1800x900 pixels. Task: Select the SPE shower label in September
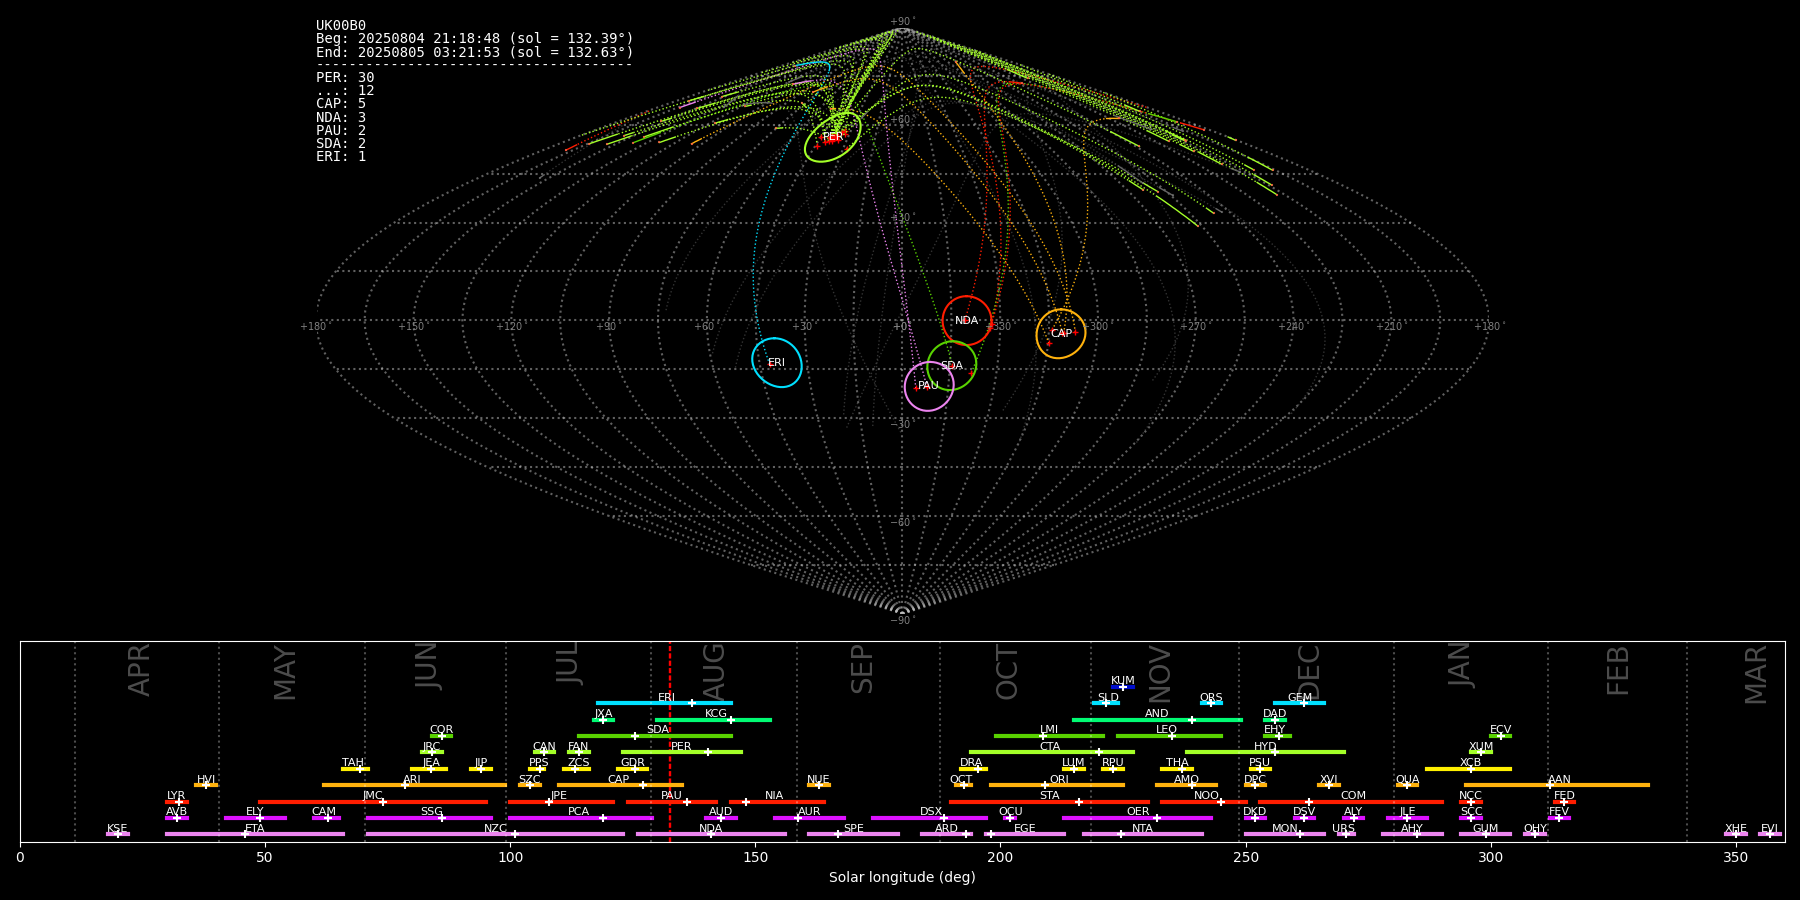click(853, 829)
